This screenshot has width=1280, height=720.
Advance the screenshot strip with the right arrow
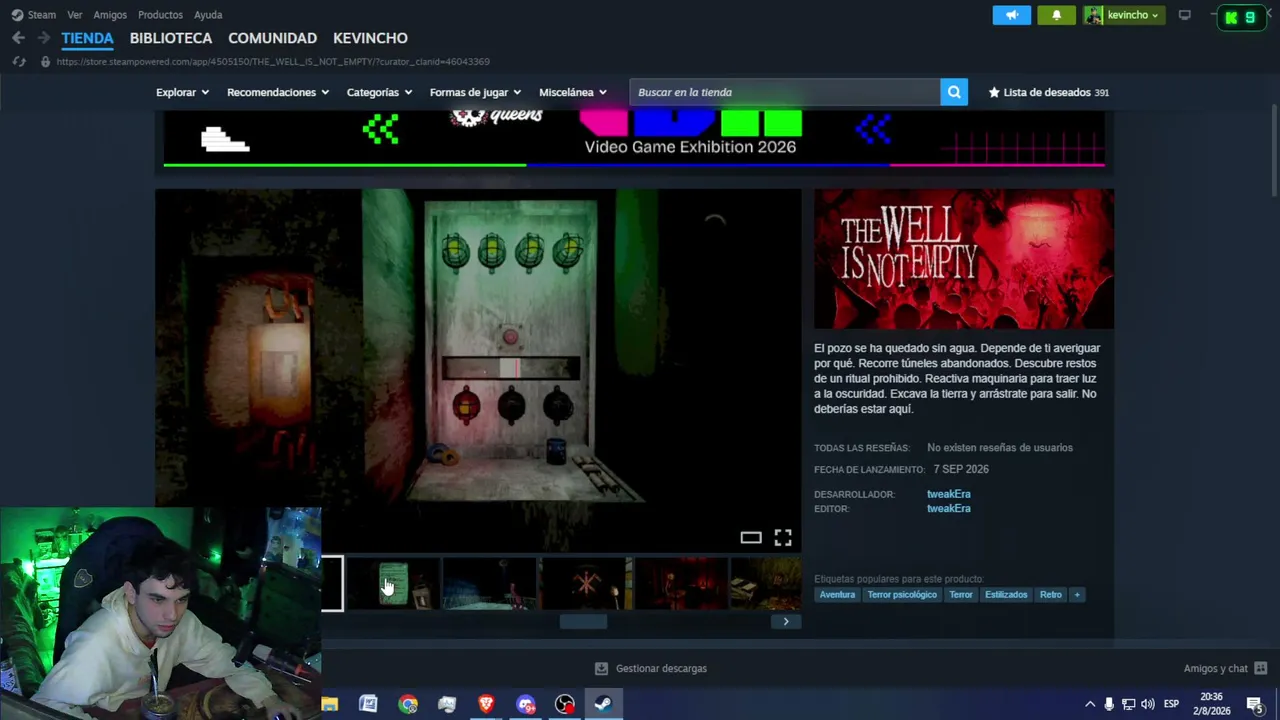(x=786, y=621)
